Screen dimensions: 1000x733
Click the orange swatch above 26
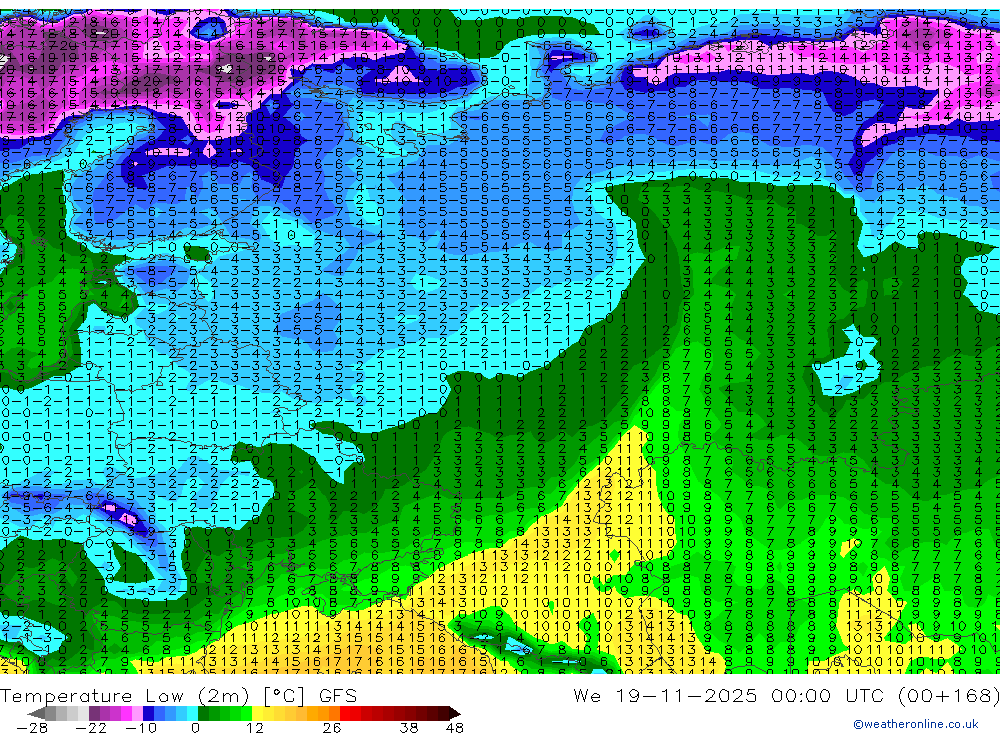click(x=334, y=713)
